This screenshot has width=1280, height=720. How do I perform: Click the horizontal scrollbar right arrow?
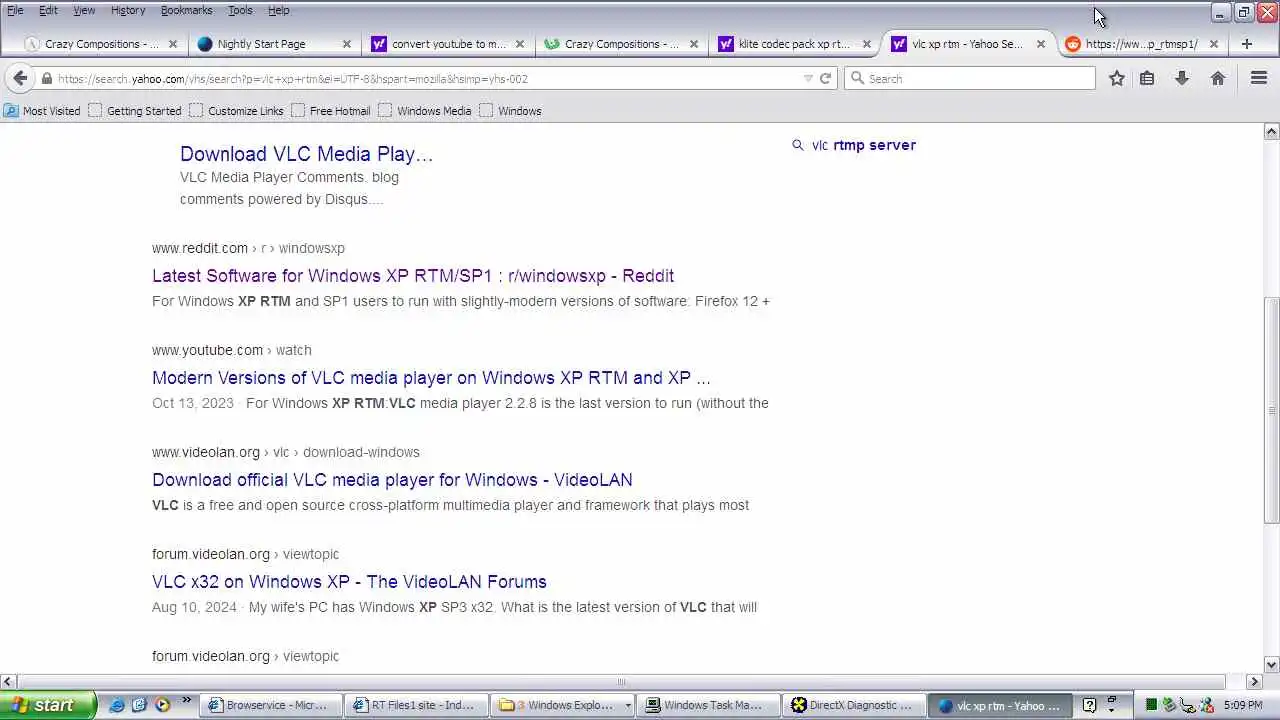point(1256,682)
